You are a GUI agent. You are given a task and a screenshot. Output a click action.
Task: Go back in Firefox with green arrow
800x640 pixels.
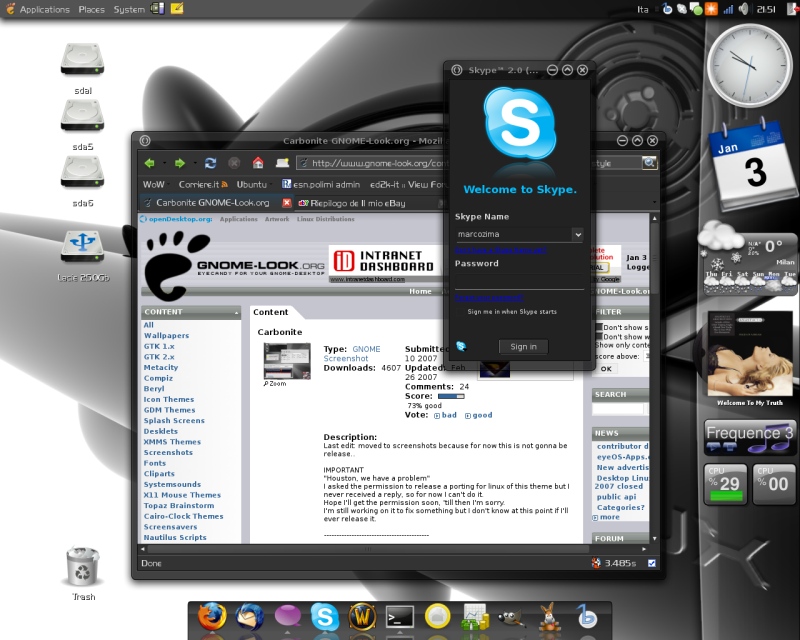149,163
